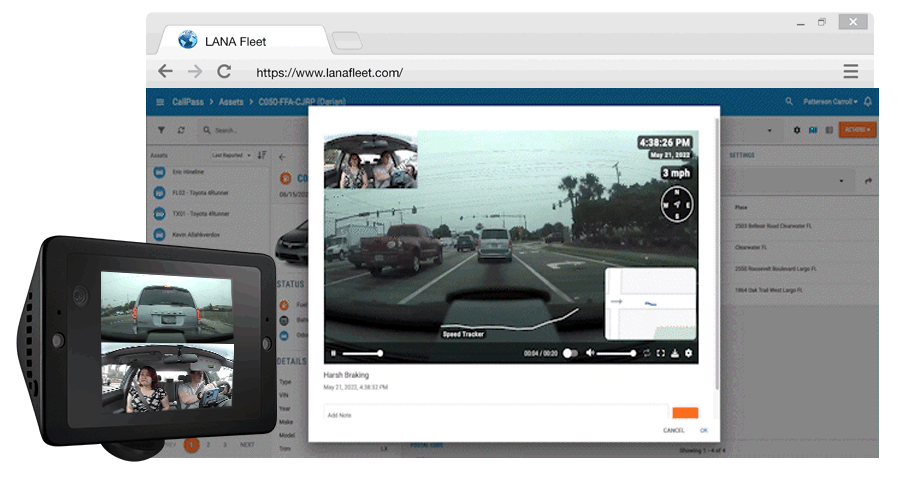Image resolution: width=910 pixels, height=488 pixels.
Task: Expand the orange Actions dropdown button
Action: pyautogui.click(x=858, y=130)
